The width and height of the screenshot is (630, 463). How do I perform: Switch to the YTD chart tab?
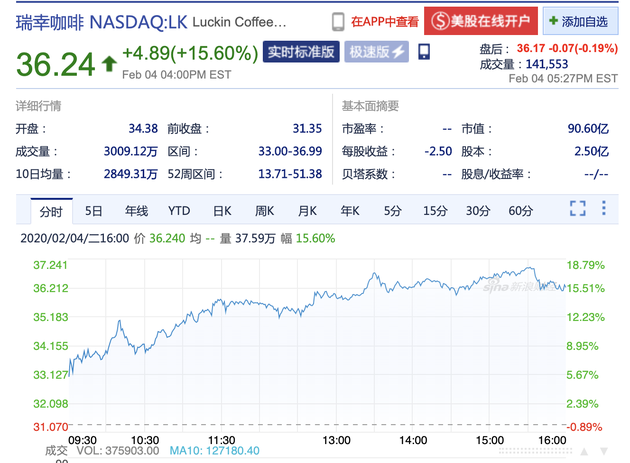click(x=179, y=211)
